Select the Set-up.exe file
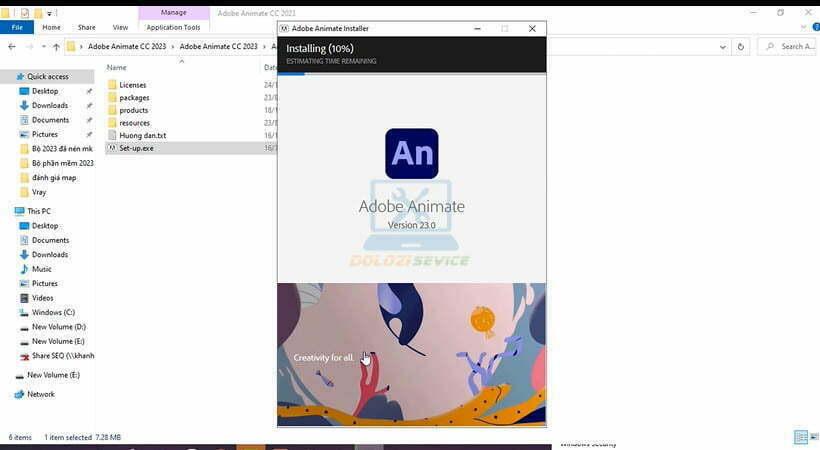Viewport: 820px width, 450px height. [x=136, y=148]
